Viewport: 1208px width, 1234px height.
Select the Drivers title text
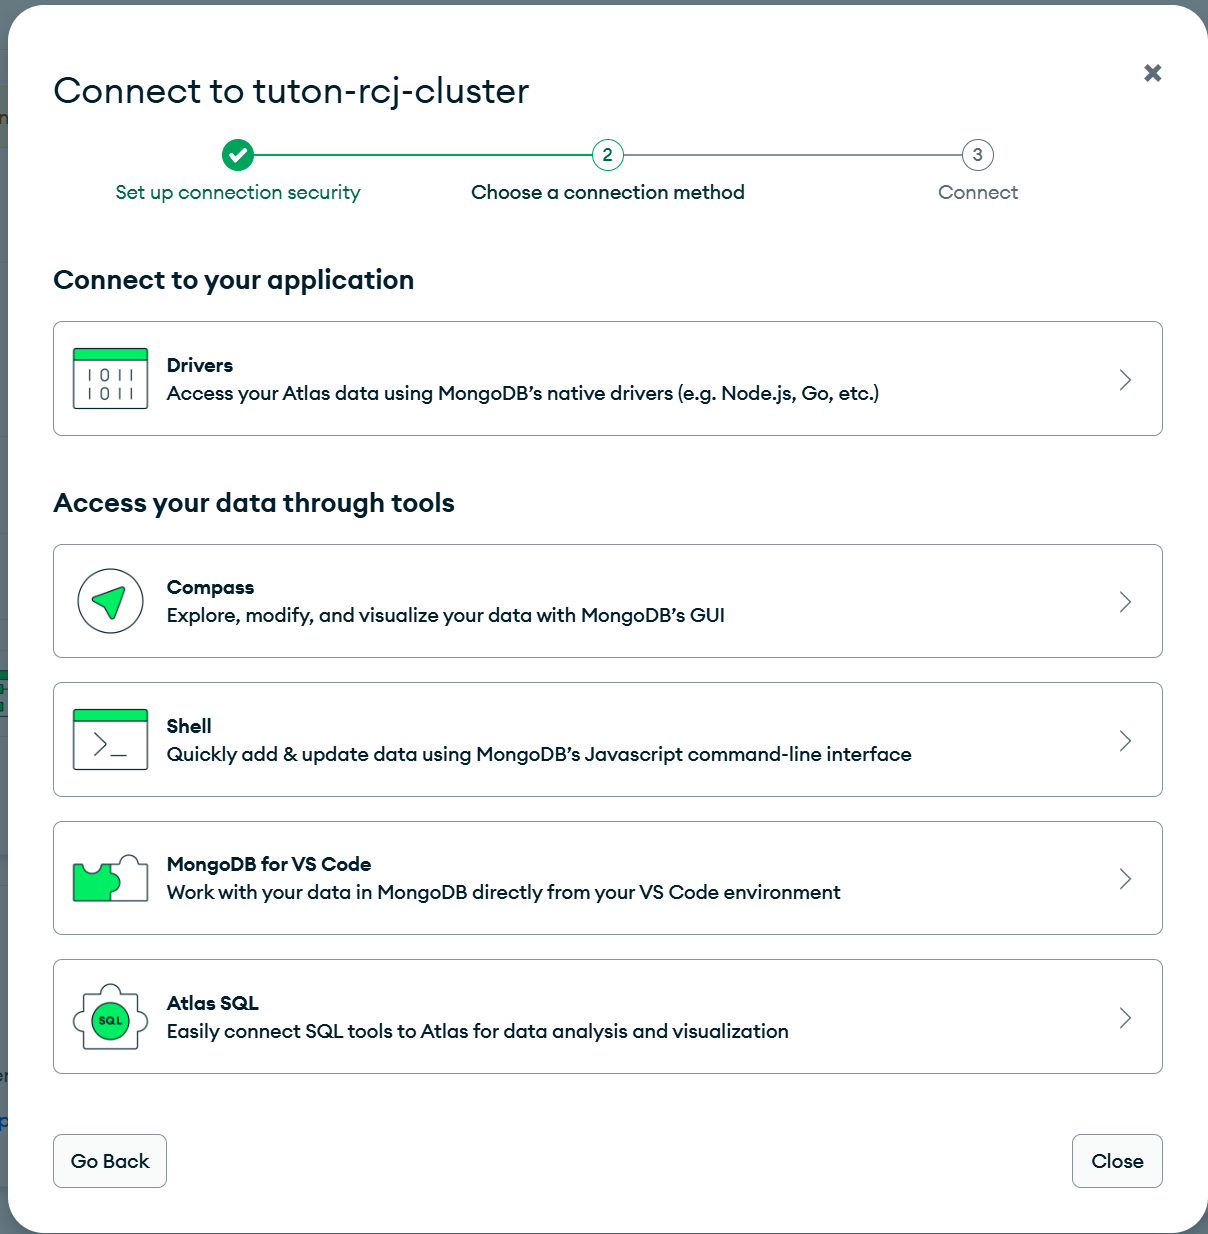(x=200, y=365)
